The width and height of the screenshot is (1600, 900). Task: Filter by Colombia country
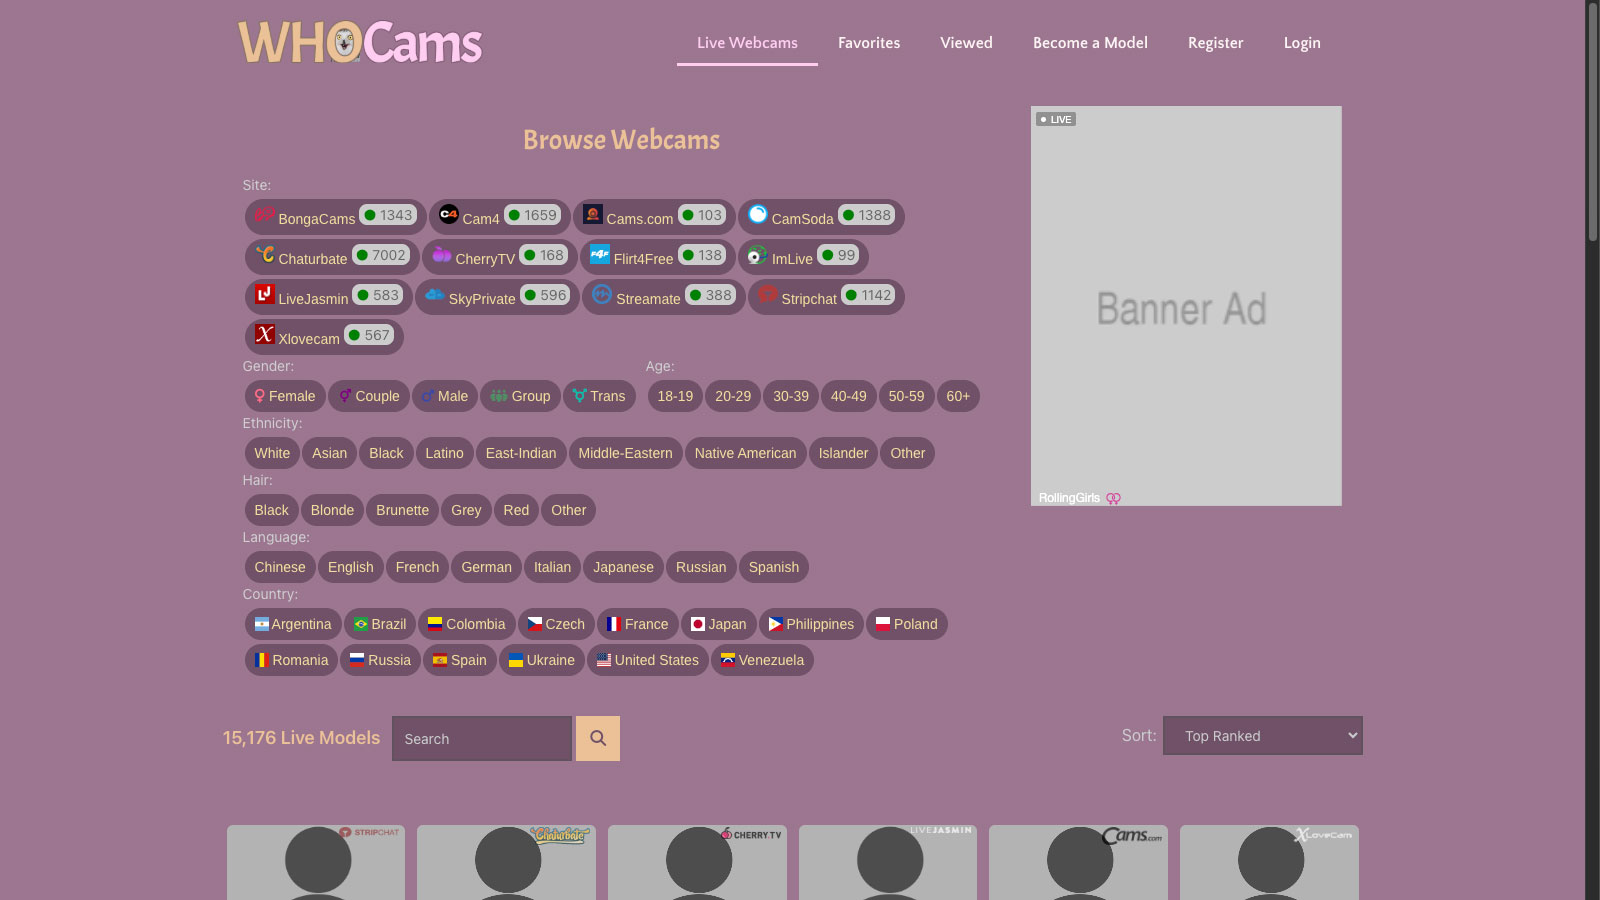(467, 624)
